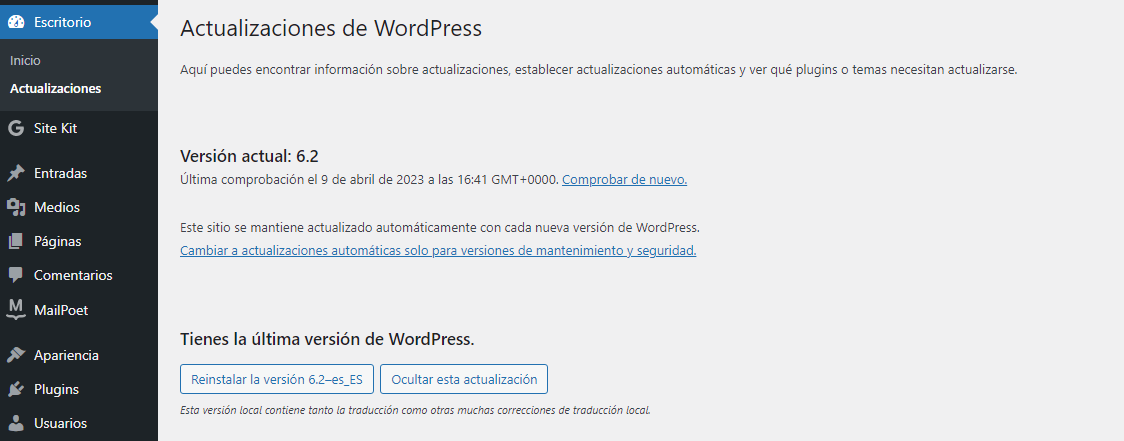The height and width of the screenshot is (441, 1124).
Task: Click the Tienes la última versión de WordPress heading
Action: 327,339
